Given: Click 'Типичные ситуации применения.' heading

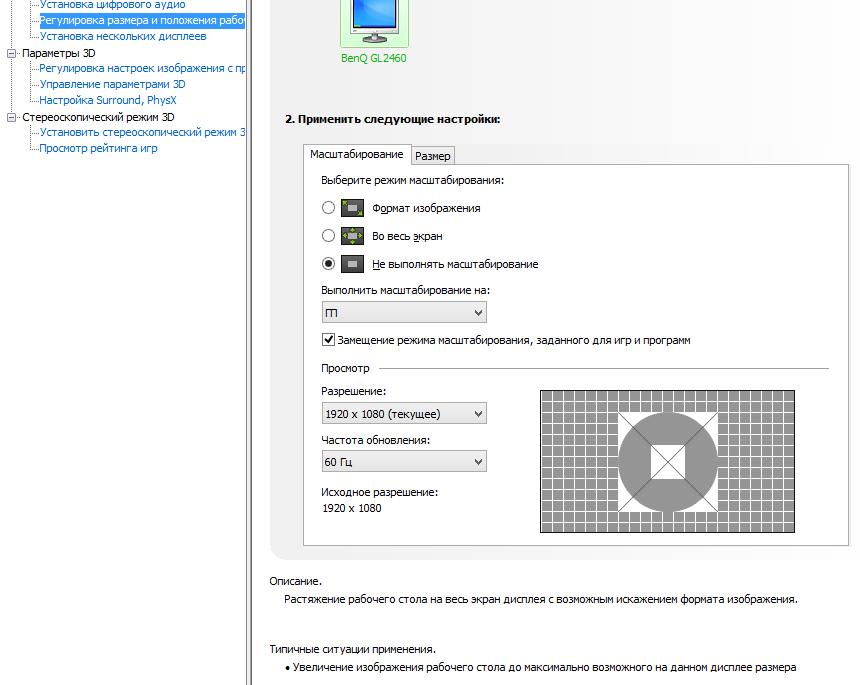Looking at the screenshot, I should (x=353, y=649).
